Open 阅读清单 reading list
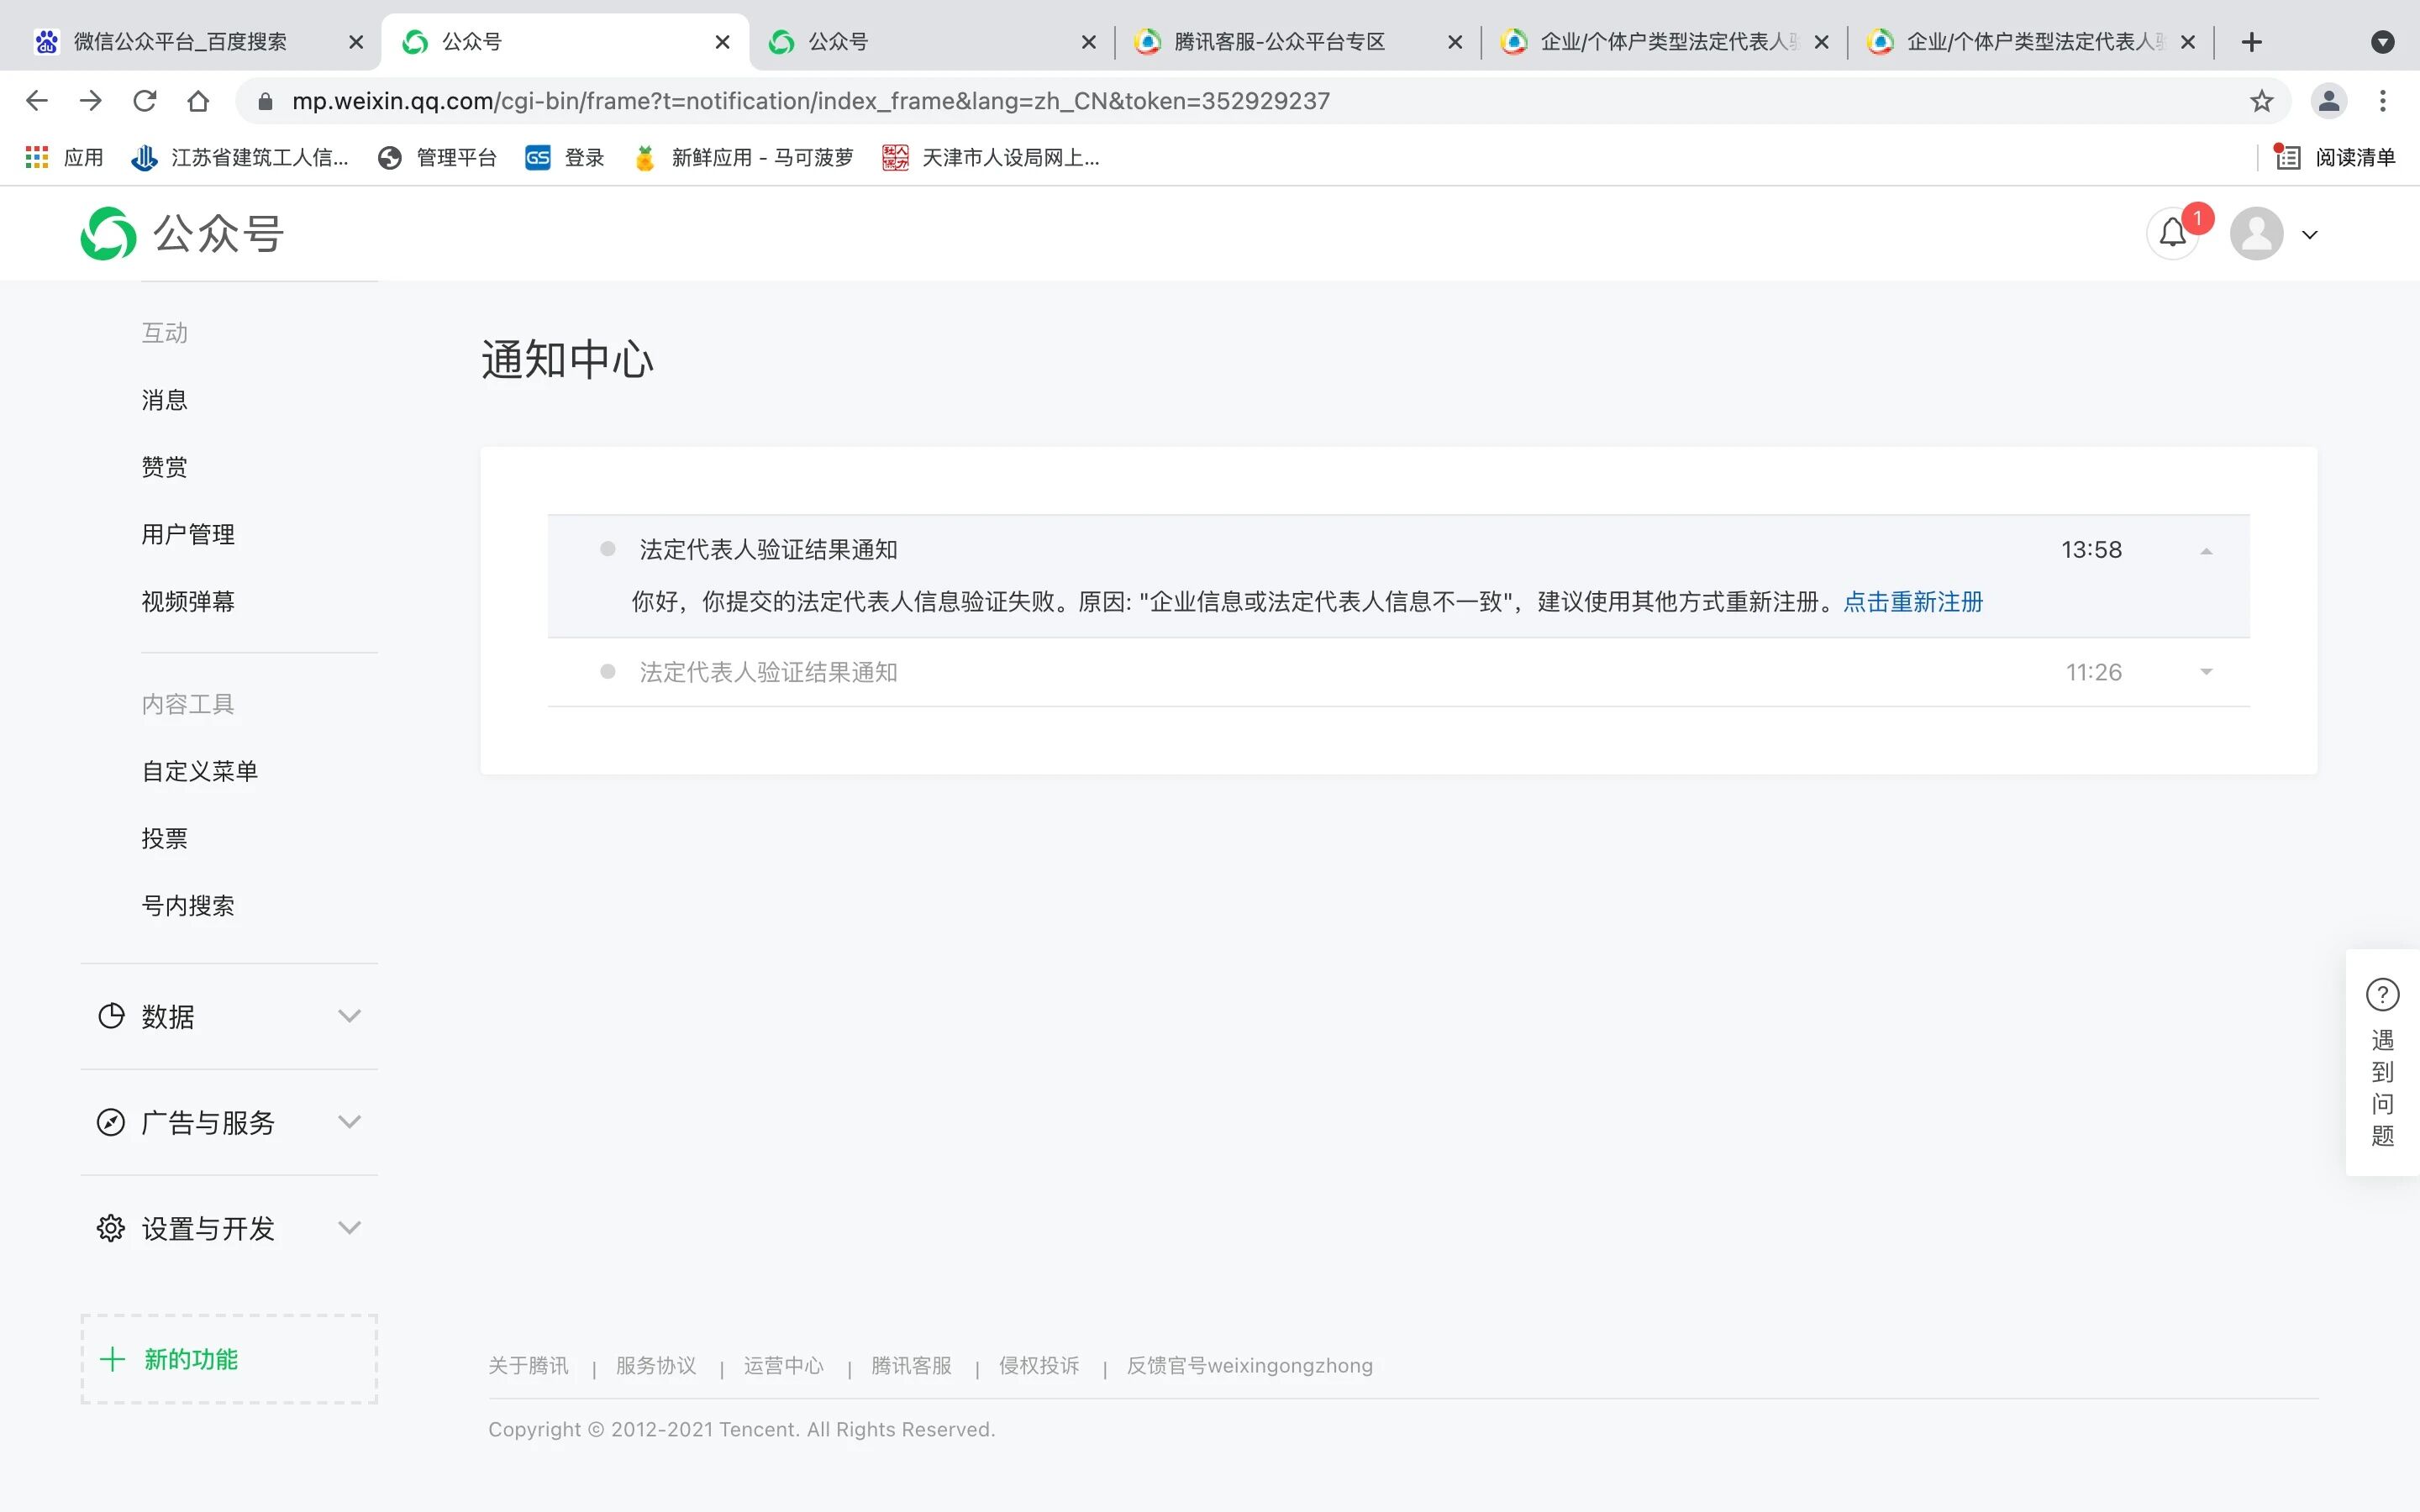 [2335, 157]
